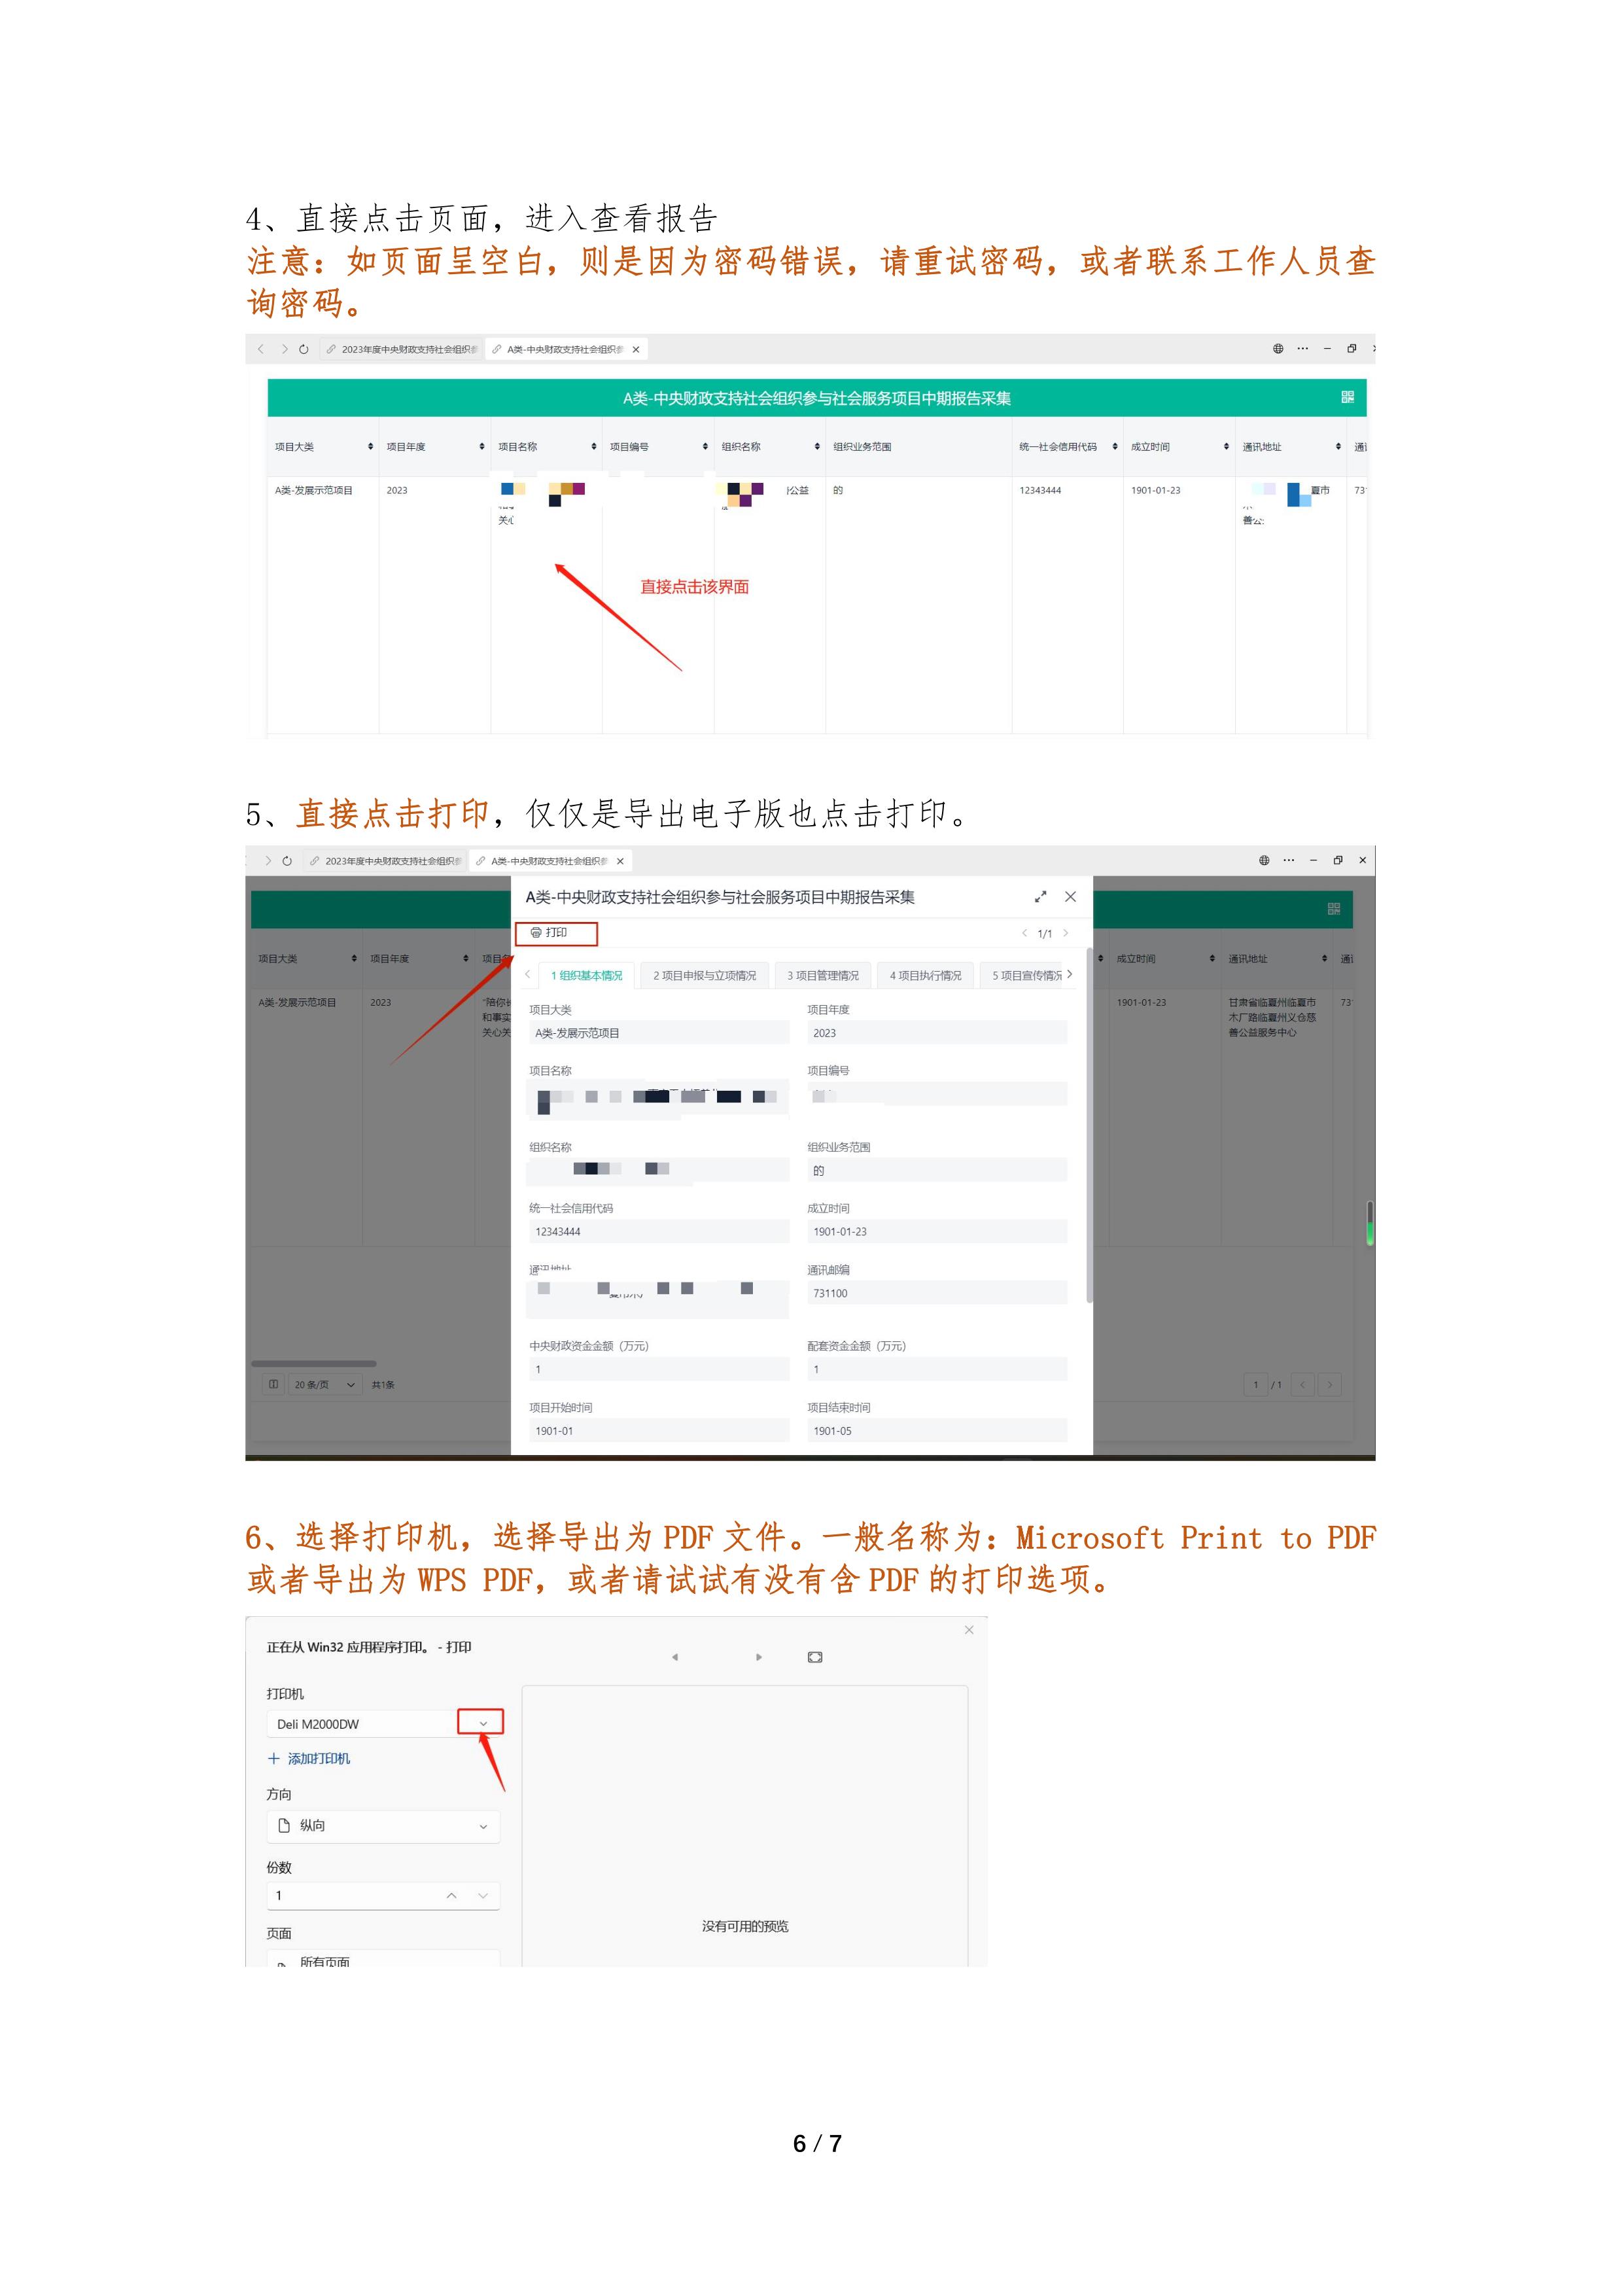Viewport: 1623px width, 2296px height.
Task: Select the 1 组织基本情况 tab
Action: pos(587,975)
